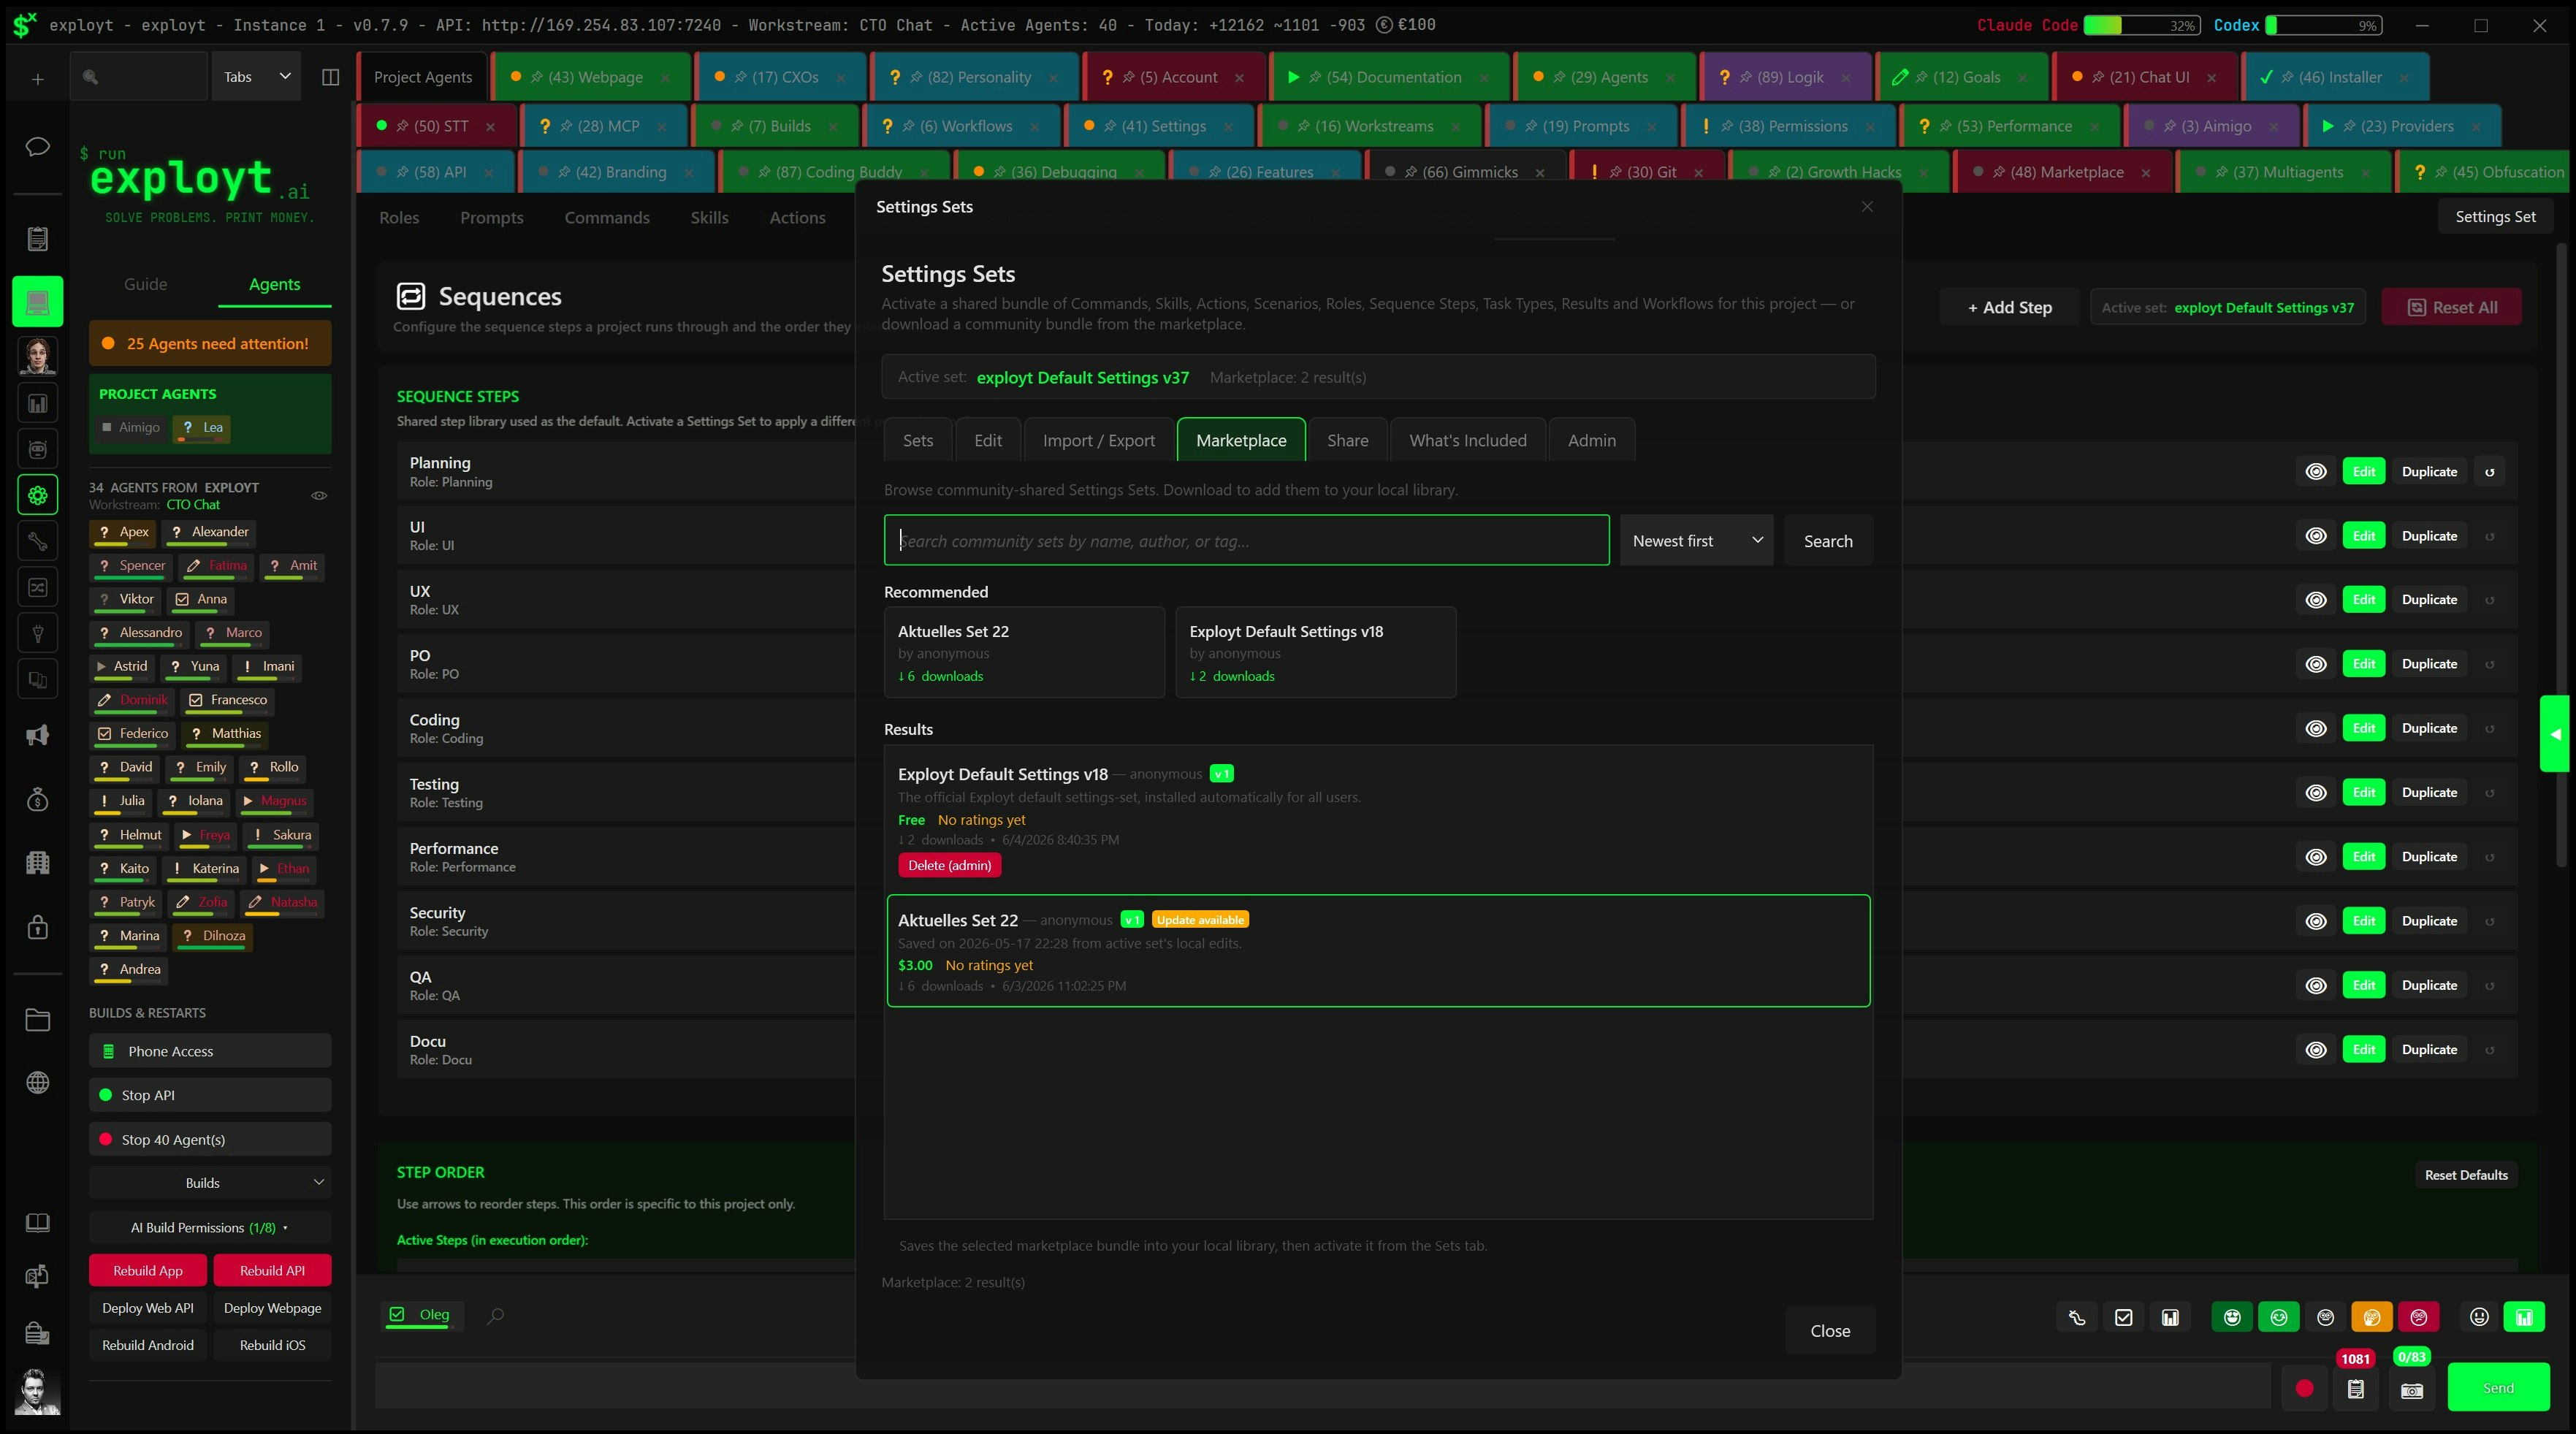Click the + Add Step button

(x=2009, y=307)
